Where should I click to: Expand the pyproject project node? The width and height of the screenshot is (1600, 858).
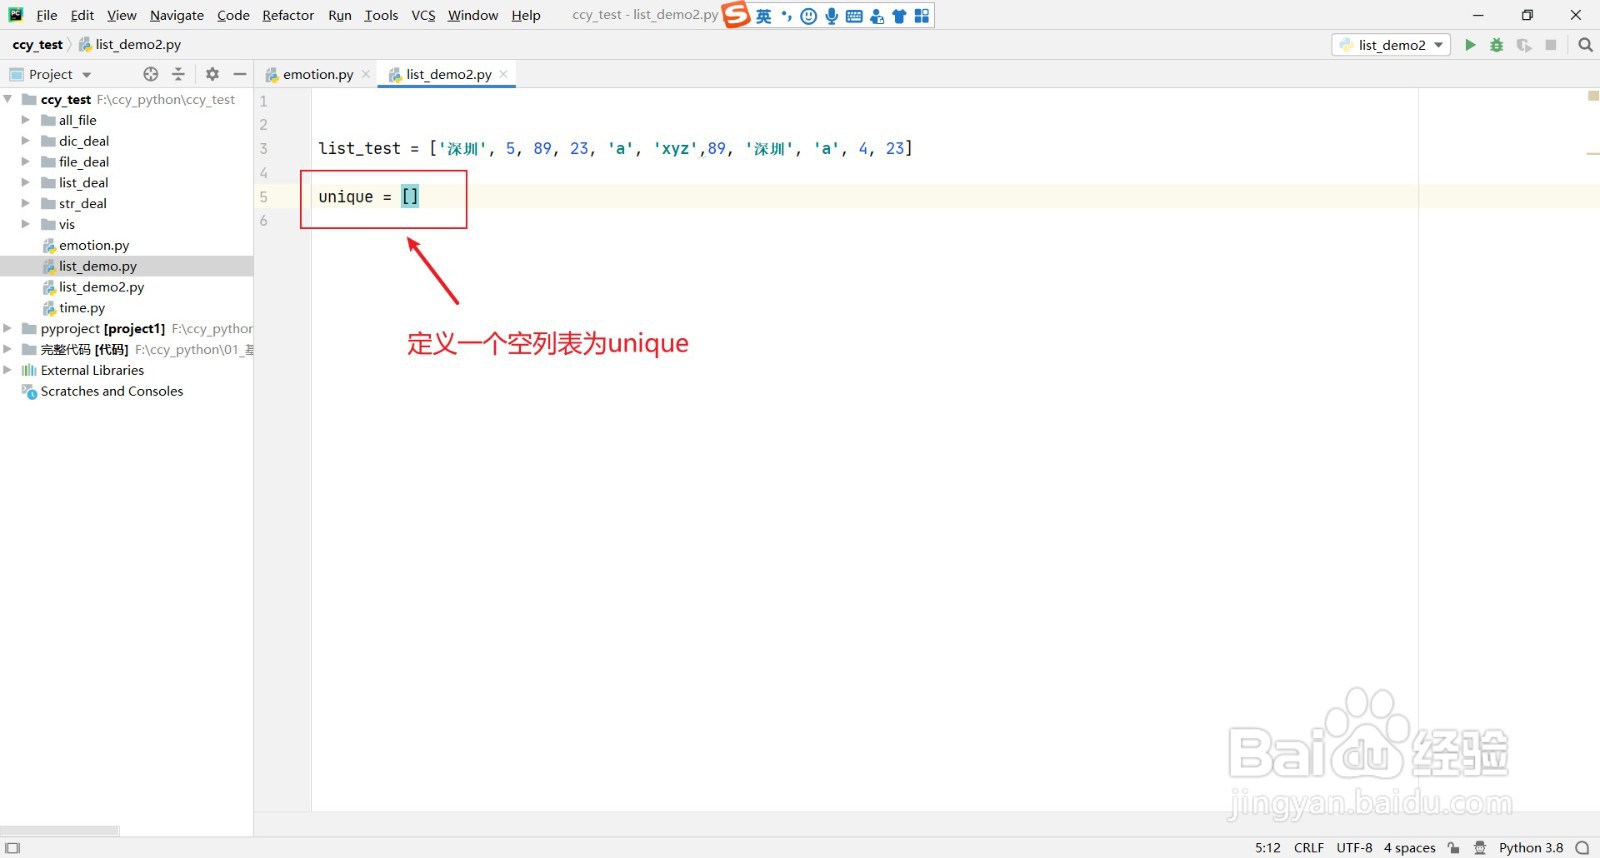(x=8, y=328)
